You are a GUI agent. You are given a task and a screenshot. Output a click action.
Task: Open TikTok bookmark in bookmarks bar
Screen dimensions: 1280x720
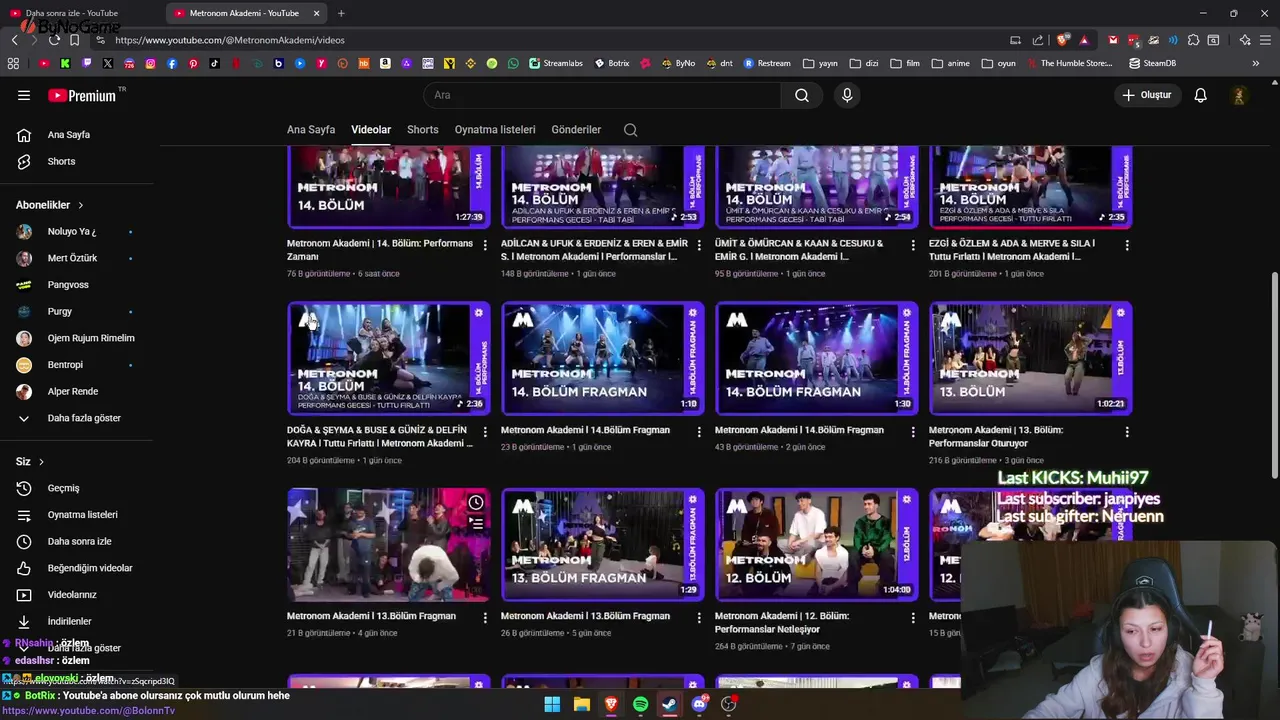tap(214, 63)
